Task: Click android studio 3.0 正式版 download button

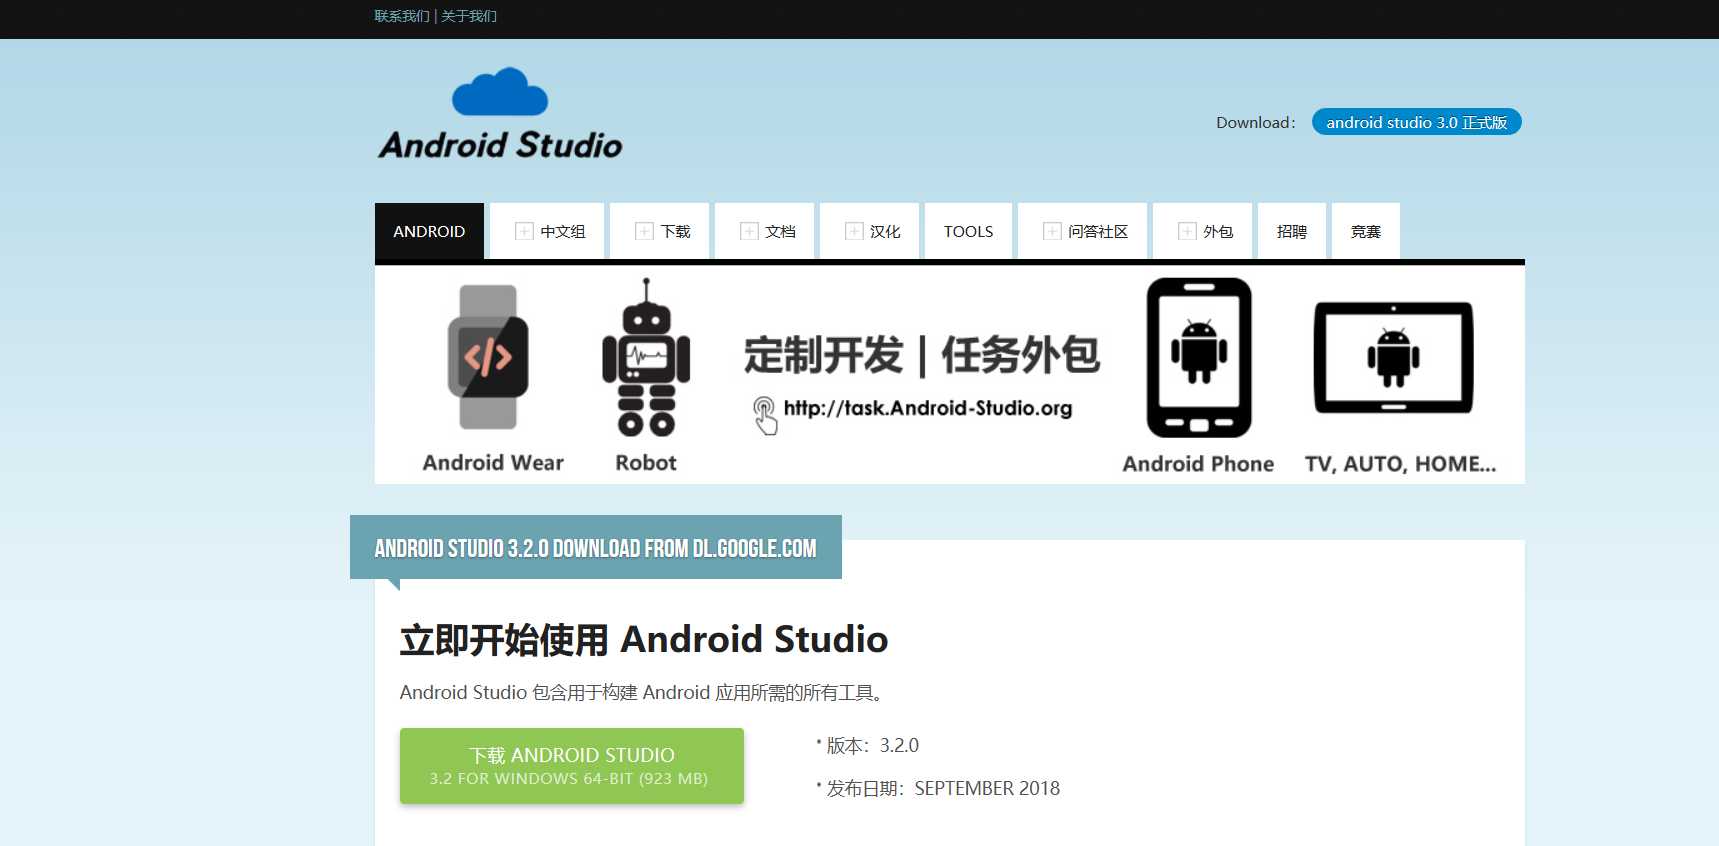Action: point(1417,122)
